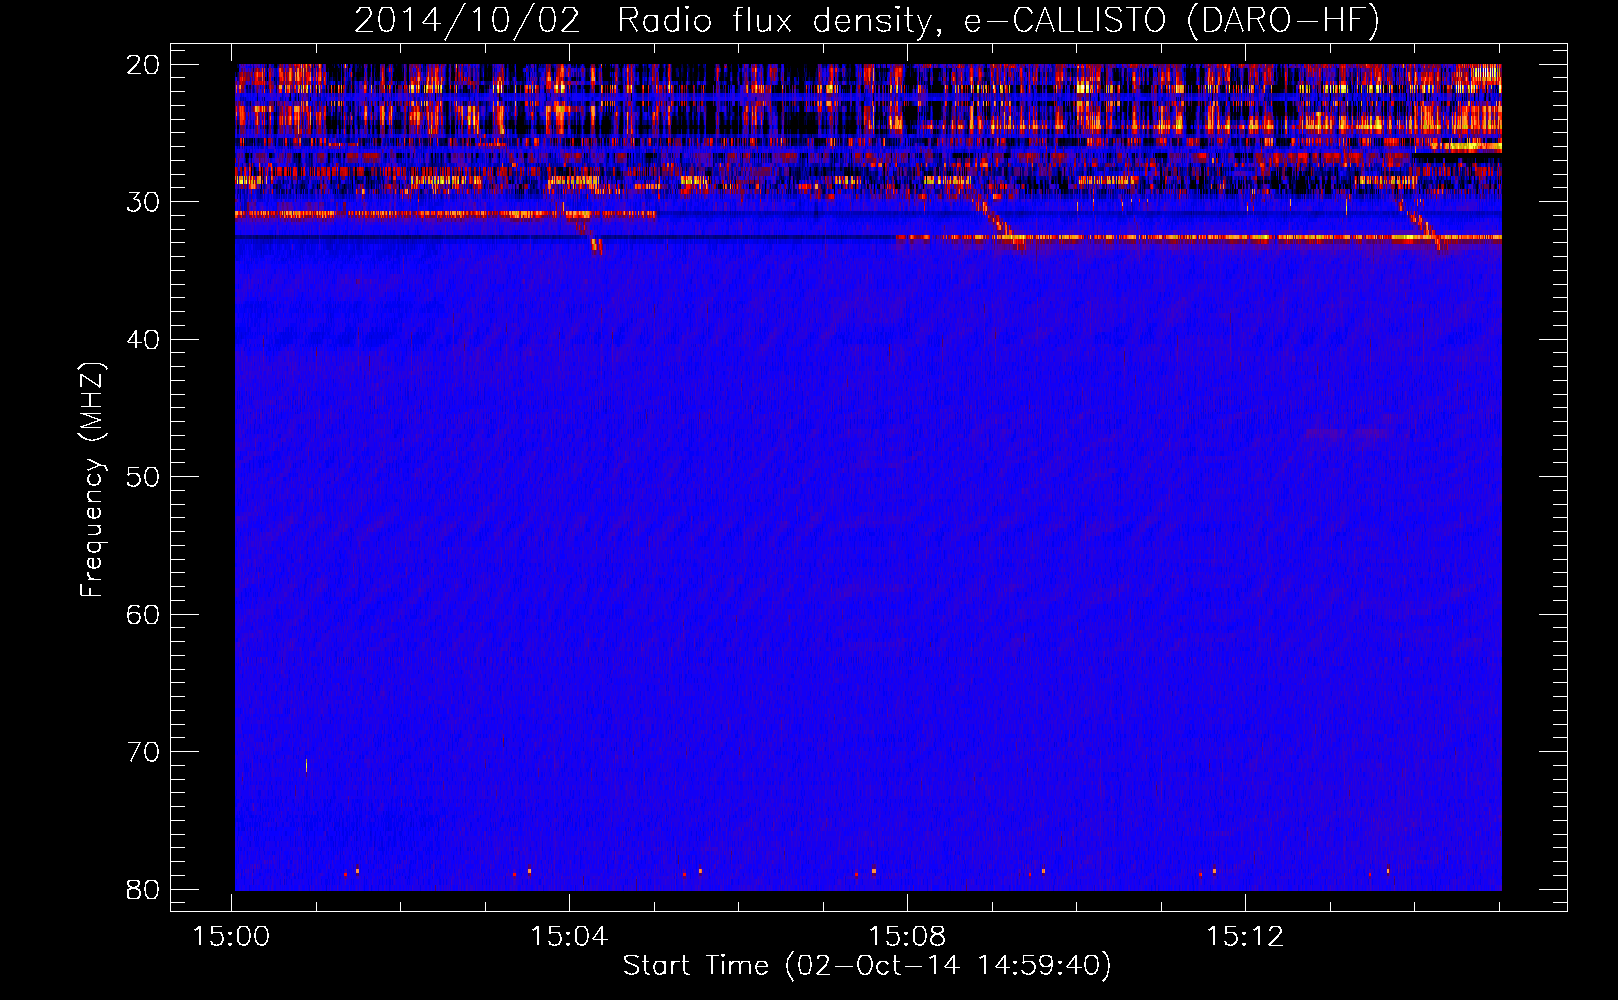Click the "Start Time (02-Oct-14 14:59:40)" x-axis label
1618x1000 pixels.
coord(867,966)
